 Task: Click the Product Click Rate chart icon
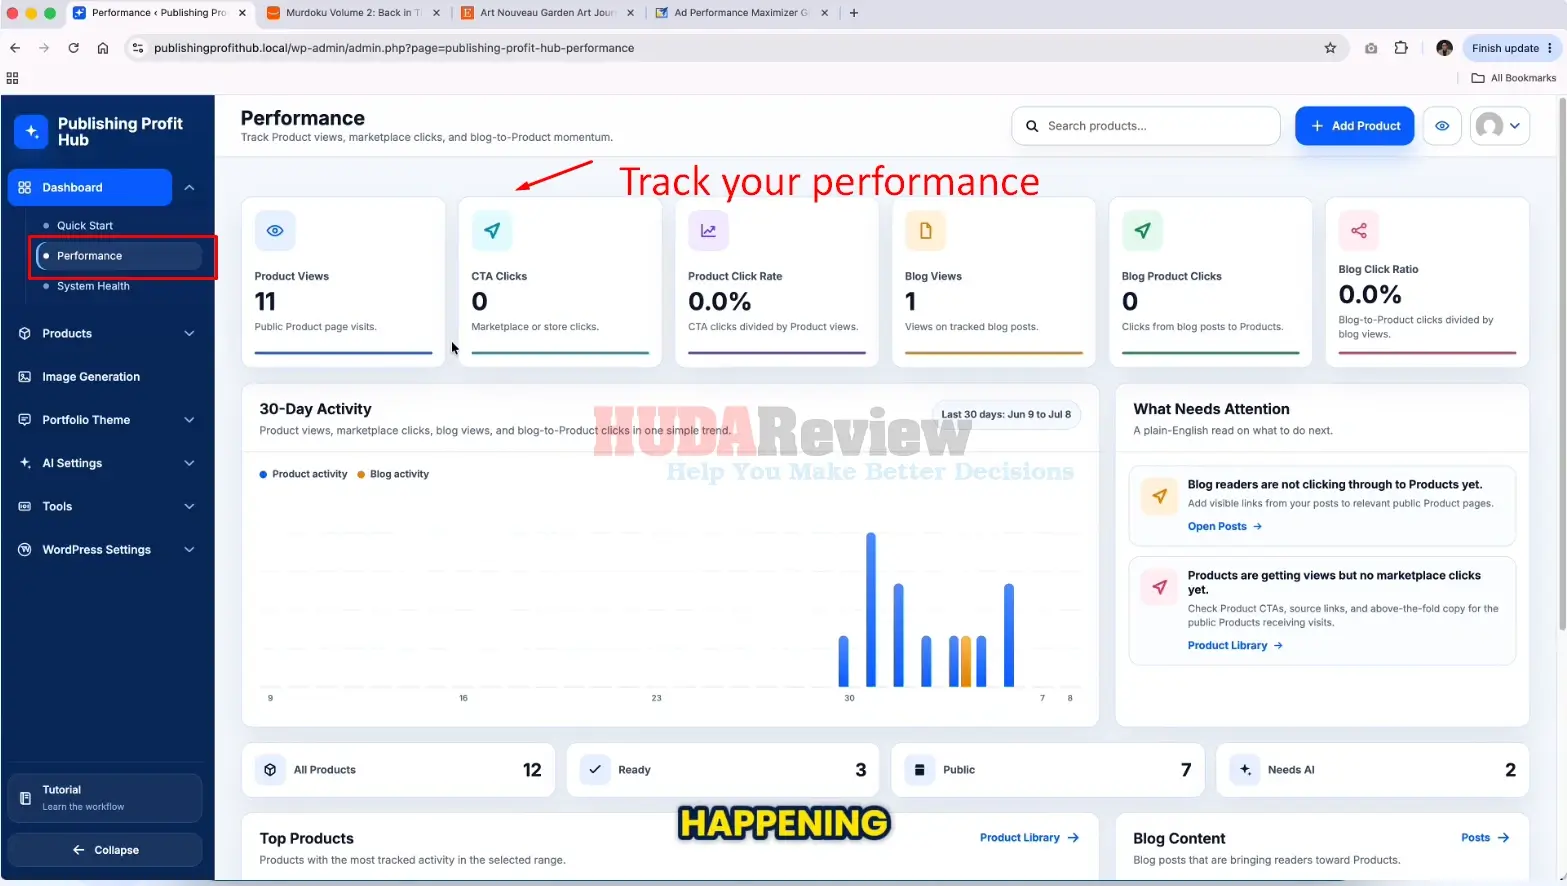click(x=708, y=231)
